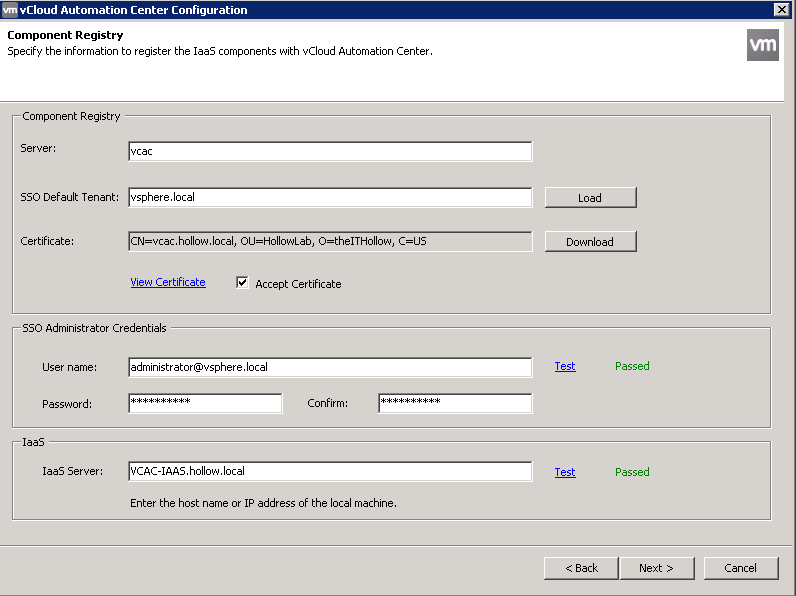This screenshot has width=796, height=596.
Task: Click the dialog title bar text
Action: click(134, 10)
